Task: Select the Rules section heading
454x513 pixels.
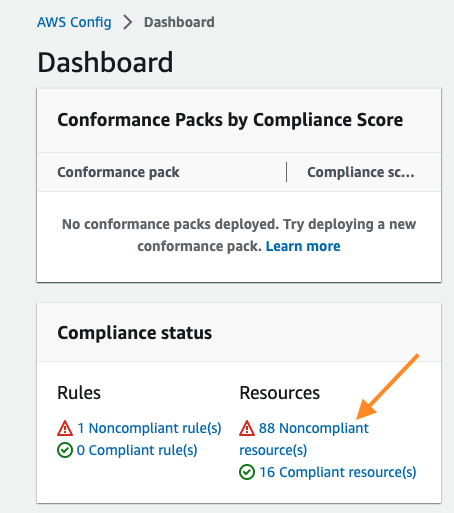Action: tap(79, 393)
